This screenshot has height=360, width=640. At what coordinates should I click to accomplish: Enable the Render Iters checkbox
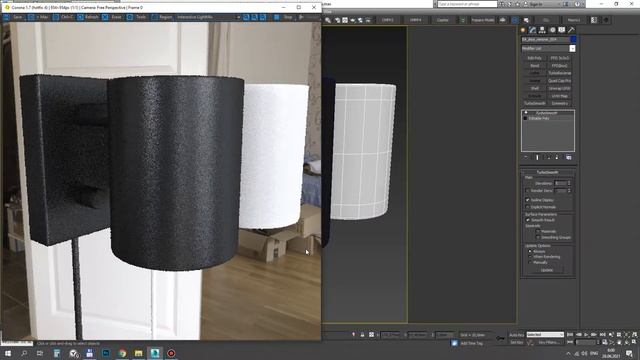[x=527, y=191]
